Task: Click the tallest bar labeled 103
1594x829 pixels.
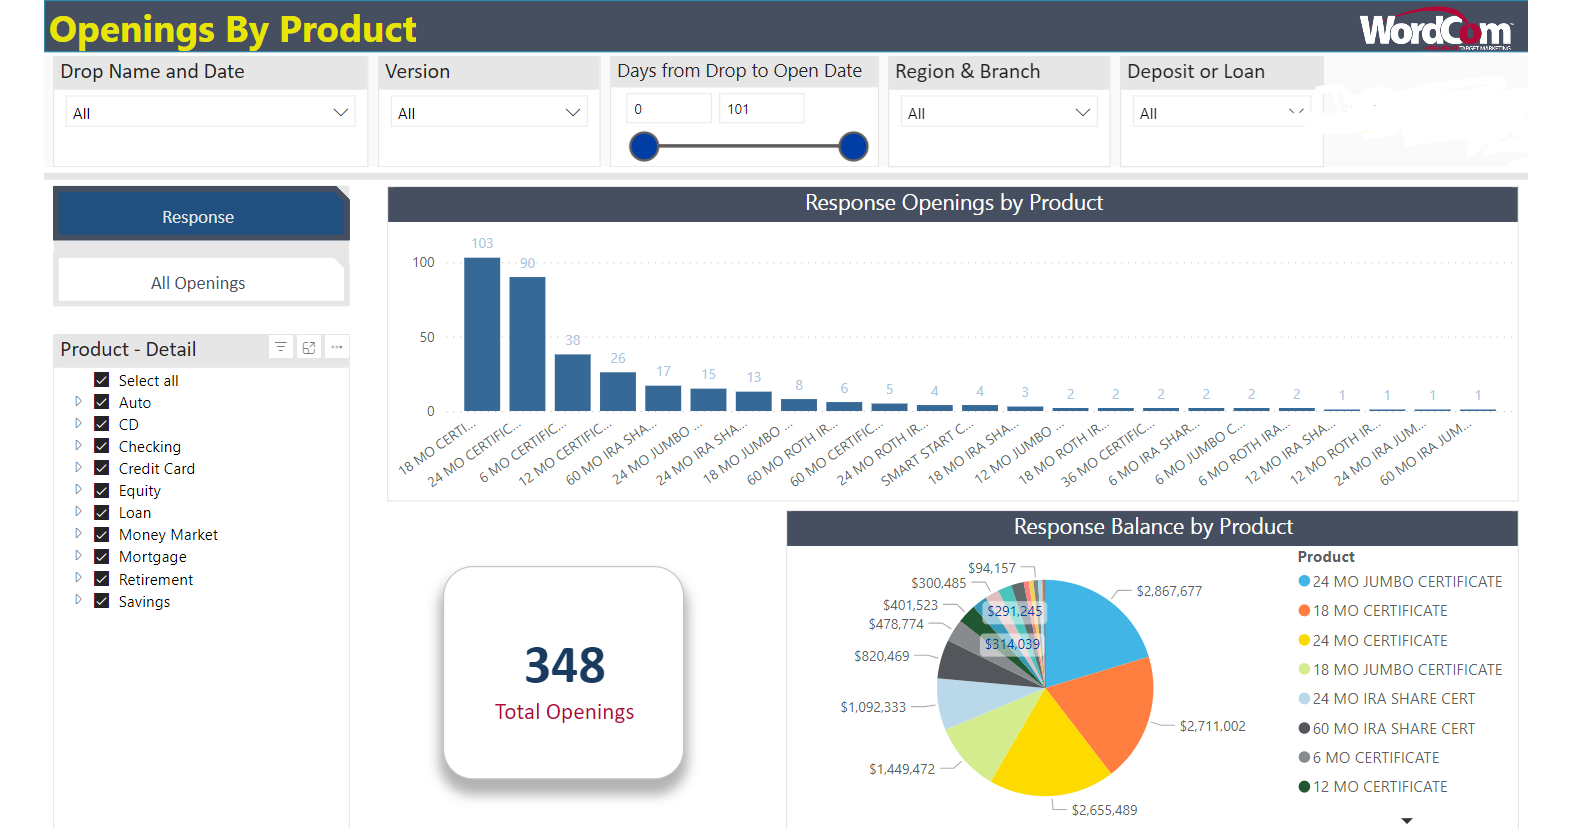Action: [x=482, y=334]
